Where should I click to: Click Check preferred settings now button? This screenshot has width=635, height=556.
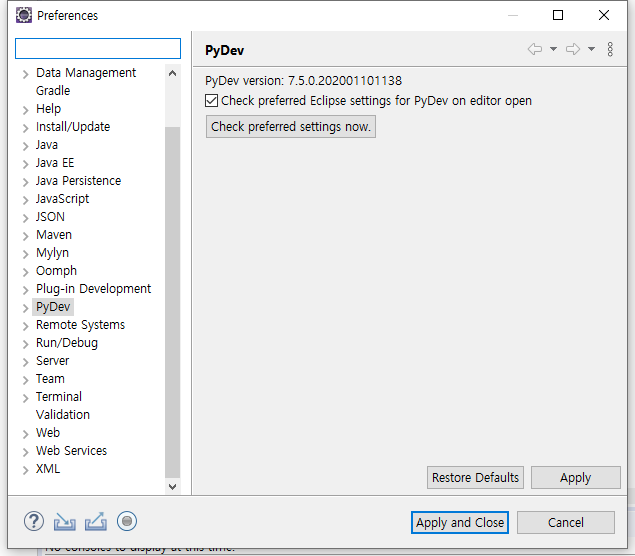click(x=291, y=127)
